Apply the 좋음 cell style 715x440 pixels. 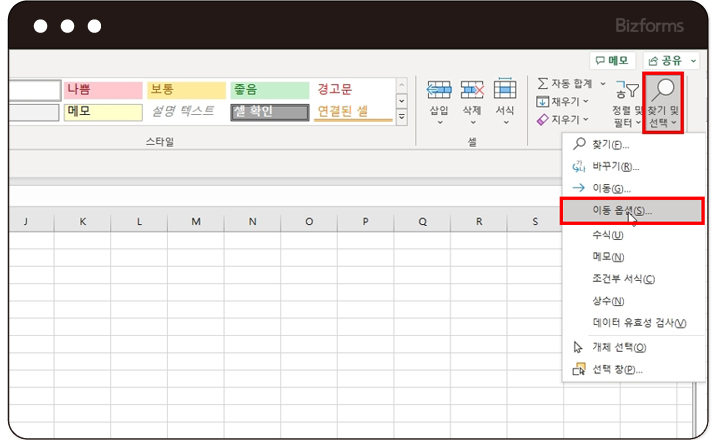click(x=269, y=90)
